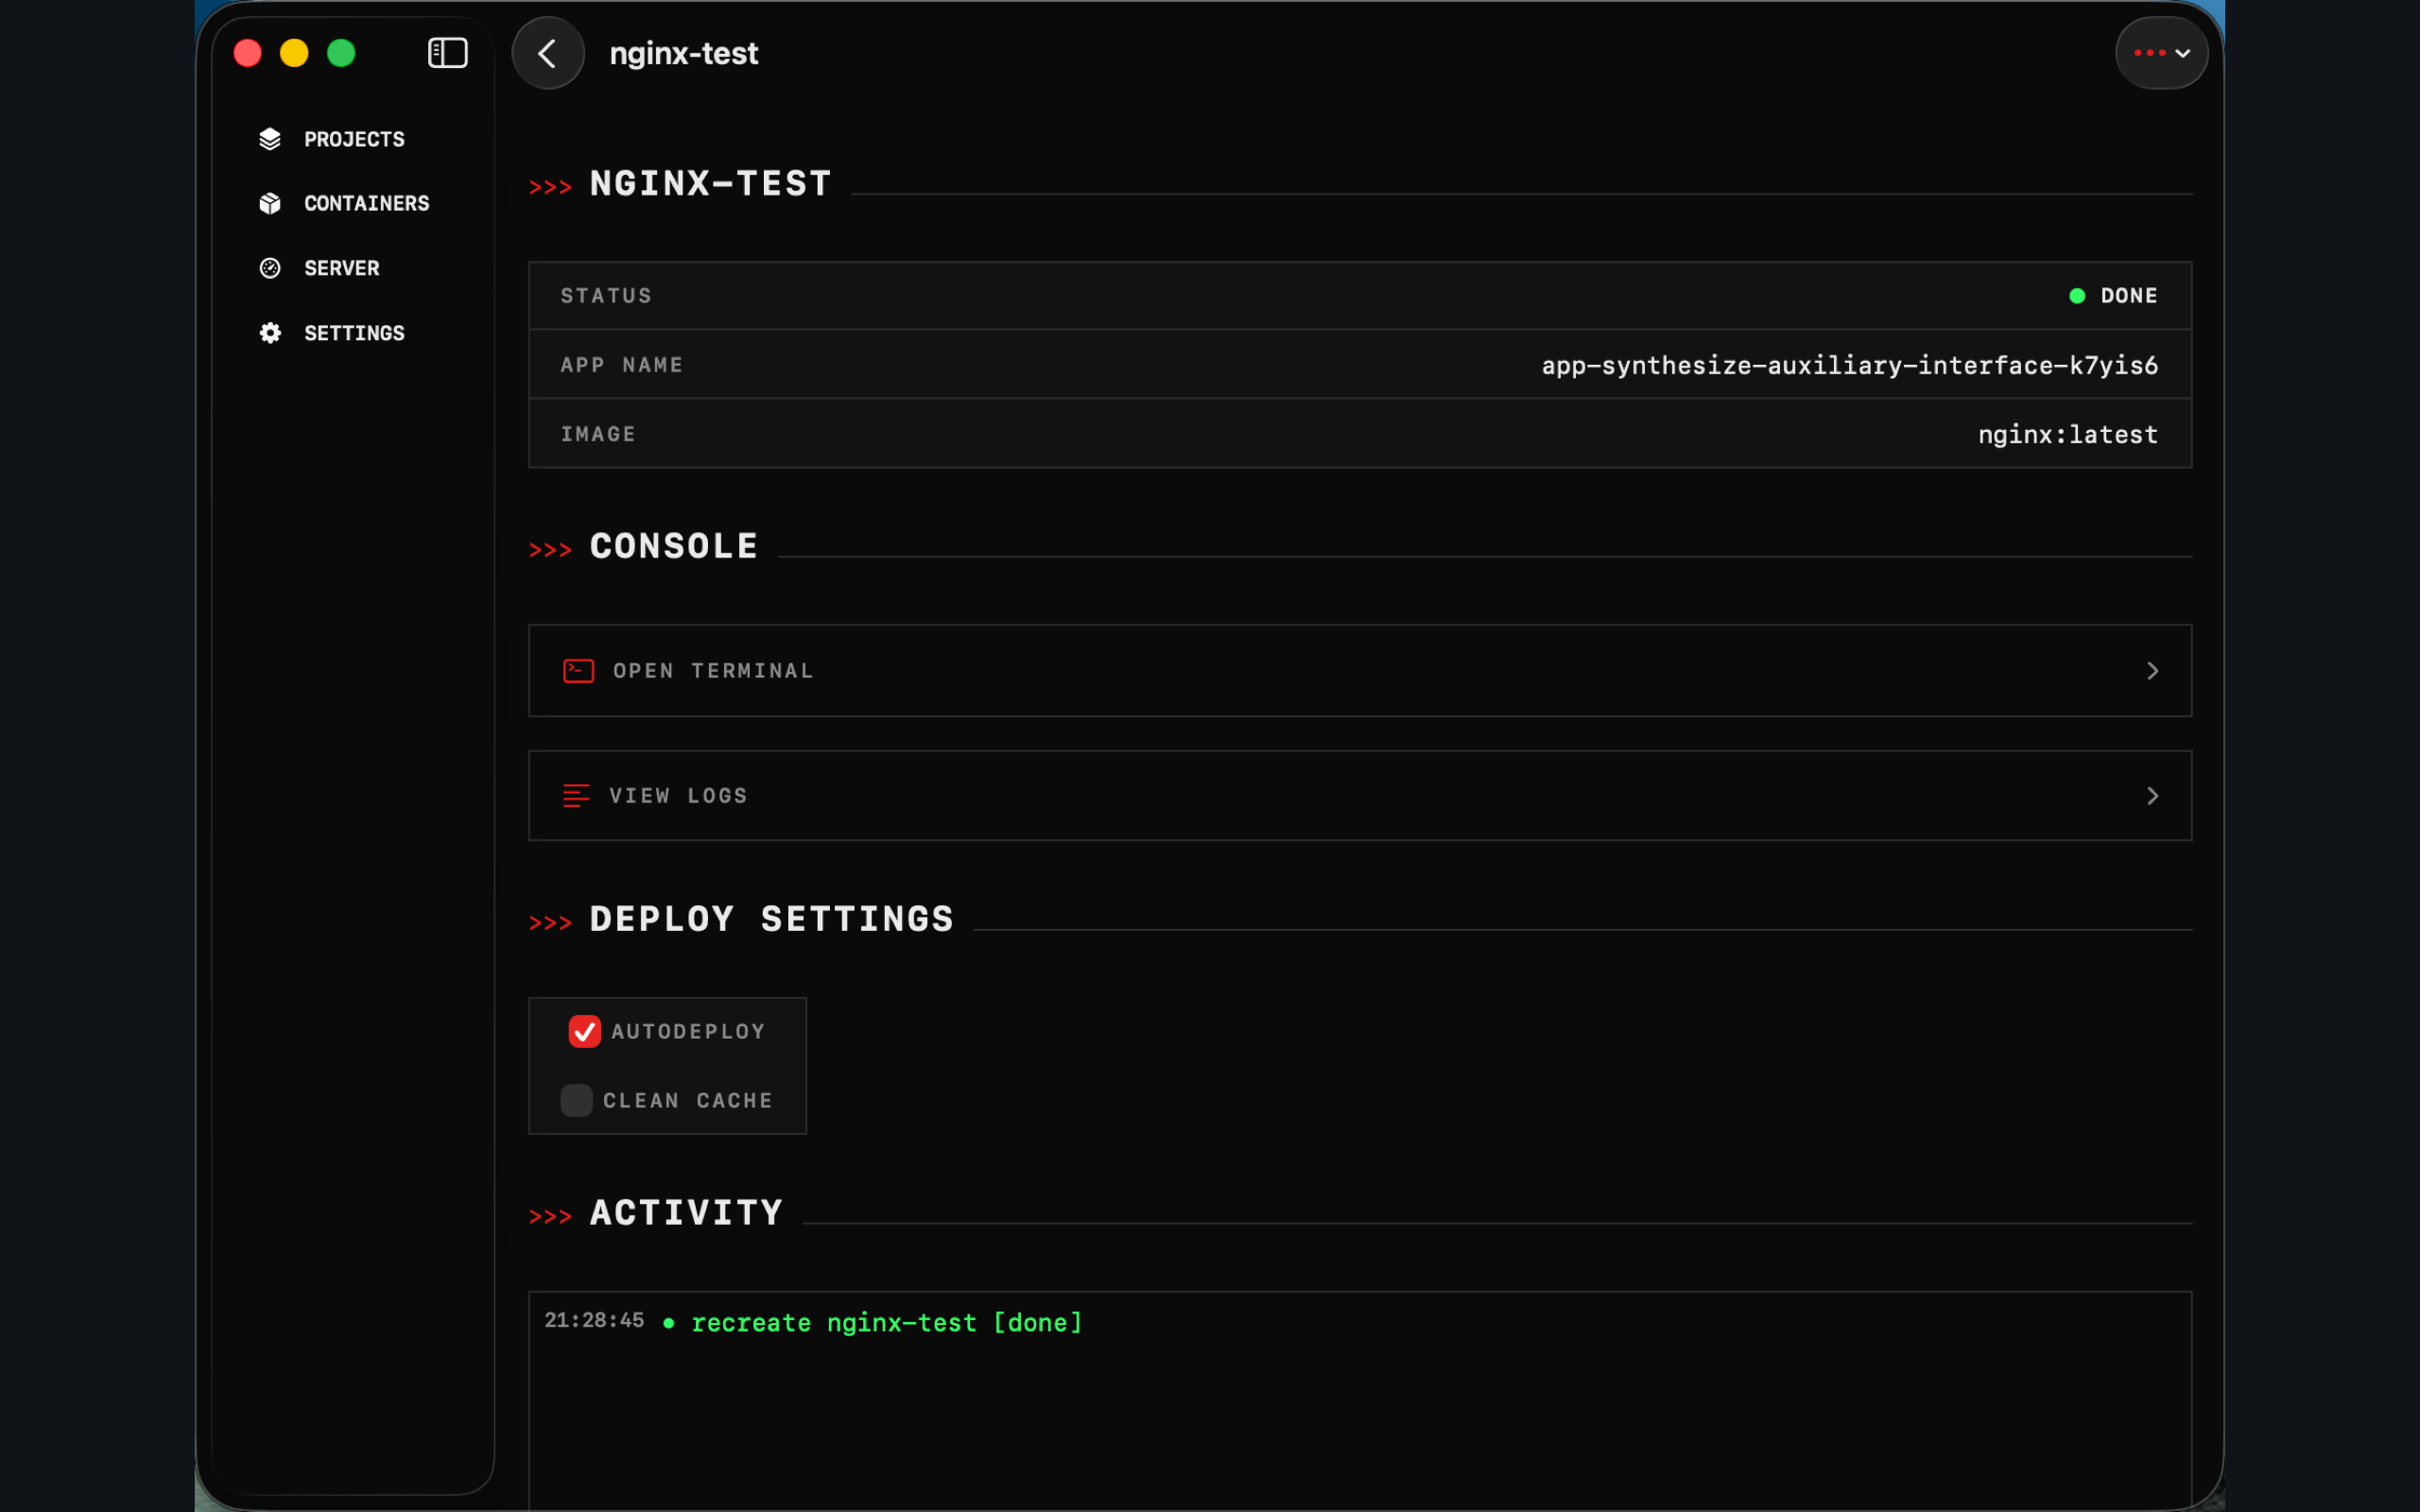Close the window with the red button
2420x1512 pixels.
click(x=247, y=53)
